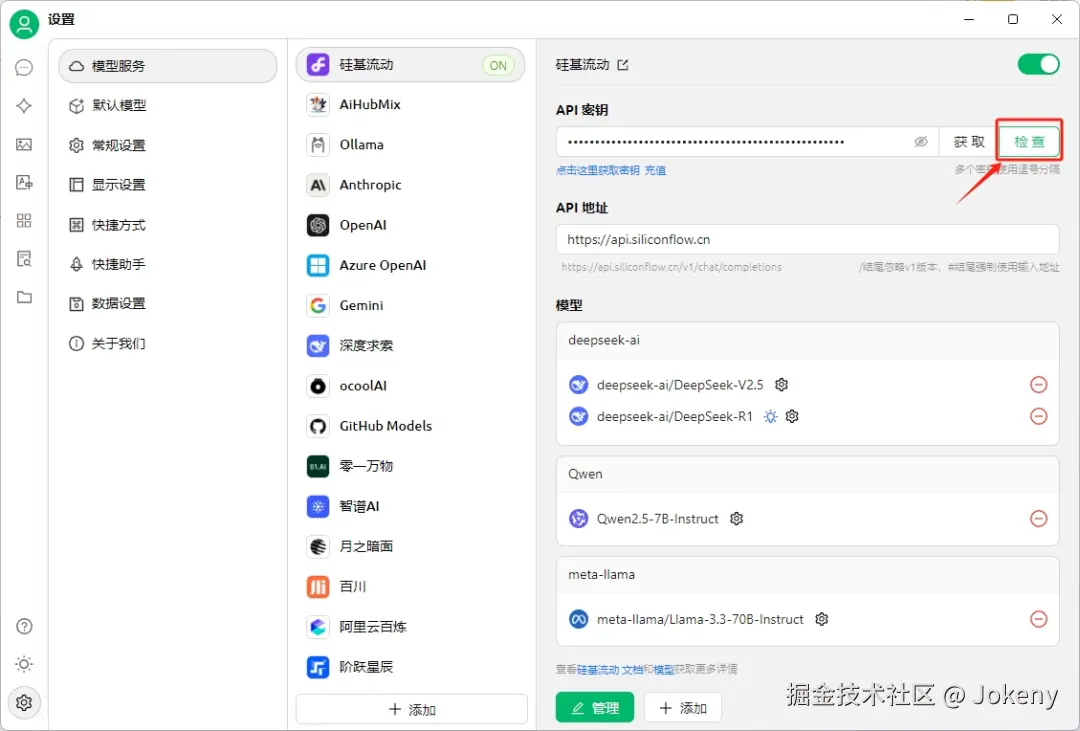Open settings gear for DeepSeek-V2.5
The width and height of the screenshot is (1080, 731).
click(781, 384)
